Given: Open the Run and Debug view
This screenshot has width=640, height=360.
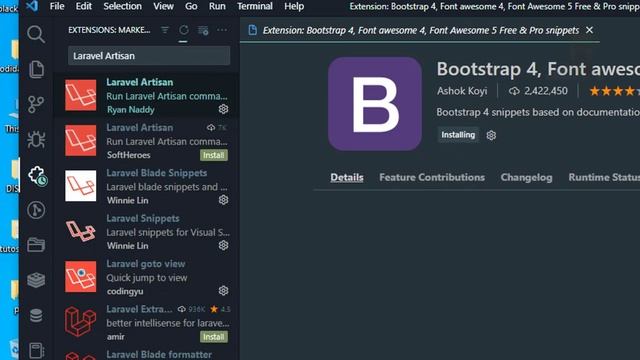Looking at the screenshot, I should [x=36, y=140].
